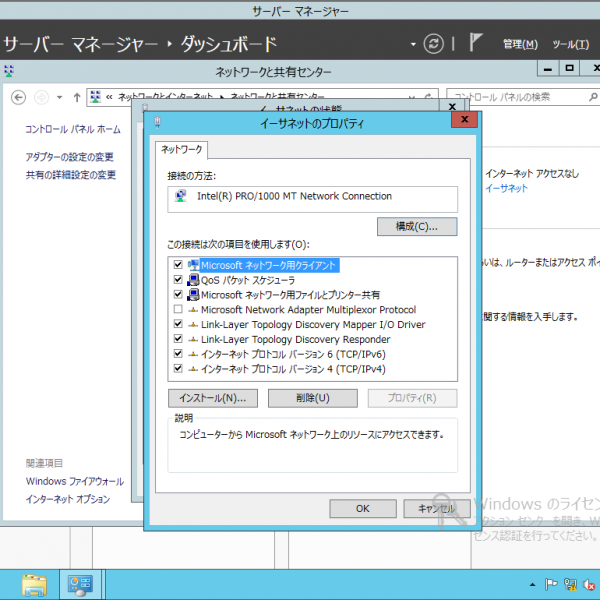Screen dimensions: 600x600
Task: Open the notifications flag in Server Manager
Action: pyautogui.click(x=476, y=43)
